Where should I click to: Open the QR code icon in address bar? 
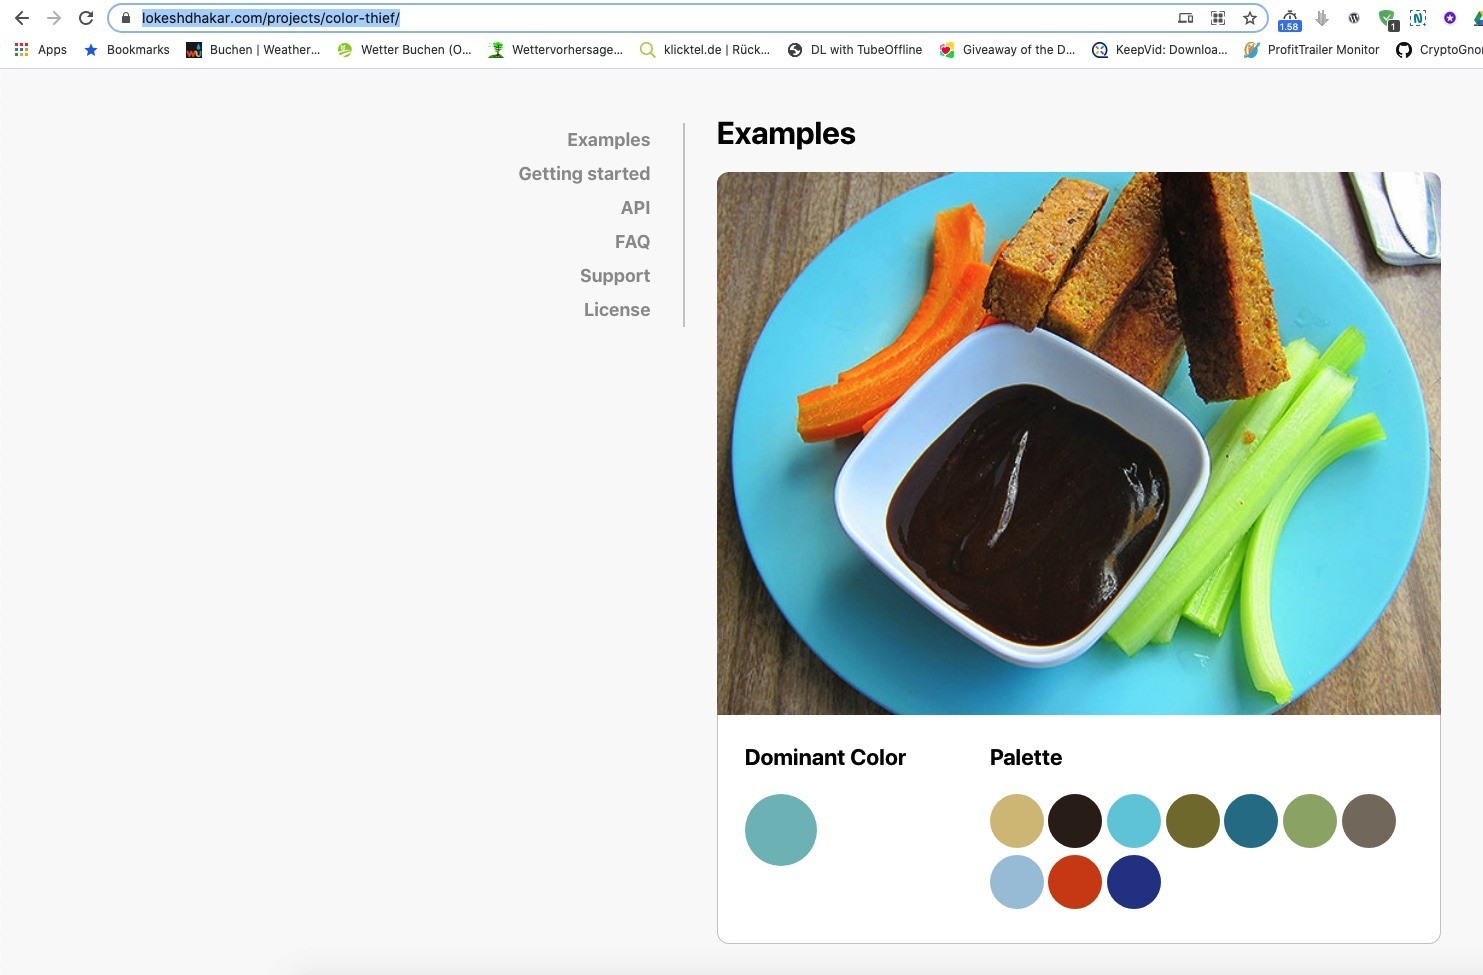tap(1218, 18)
